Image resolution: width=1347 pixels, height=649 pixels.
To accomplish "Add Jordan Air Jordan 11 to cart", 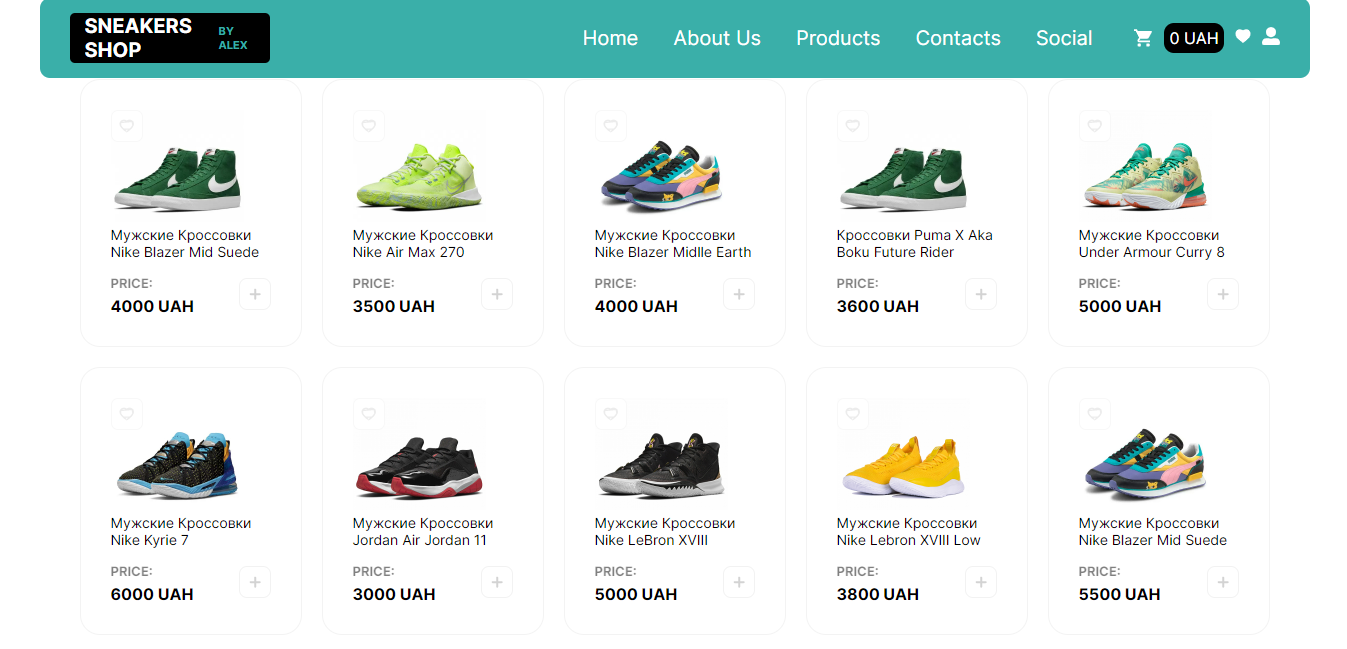I will coord(497,582).
